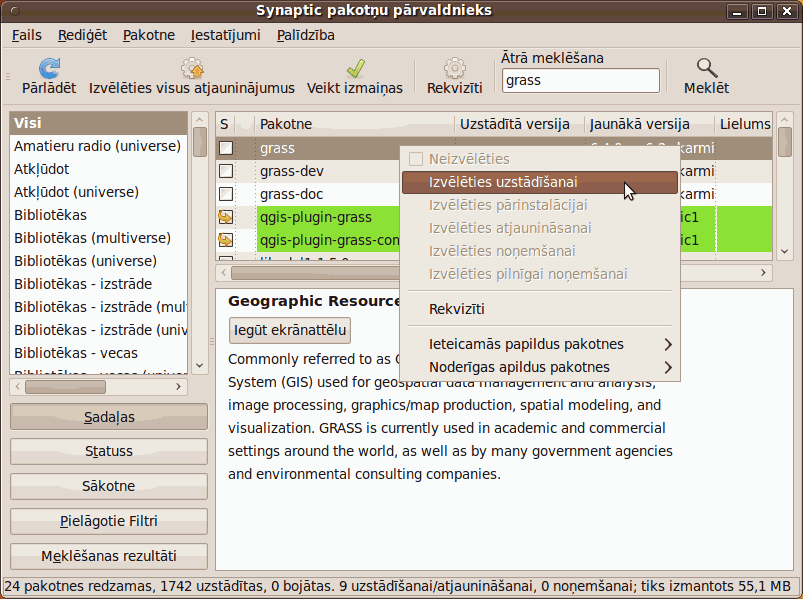The width and height of the screenshot is (803, 599).
Task: Select Bibliotēkas (universe) section
Action: 98,262
